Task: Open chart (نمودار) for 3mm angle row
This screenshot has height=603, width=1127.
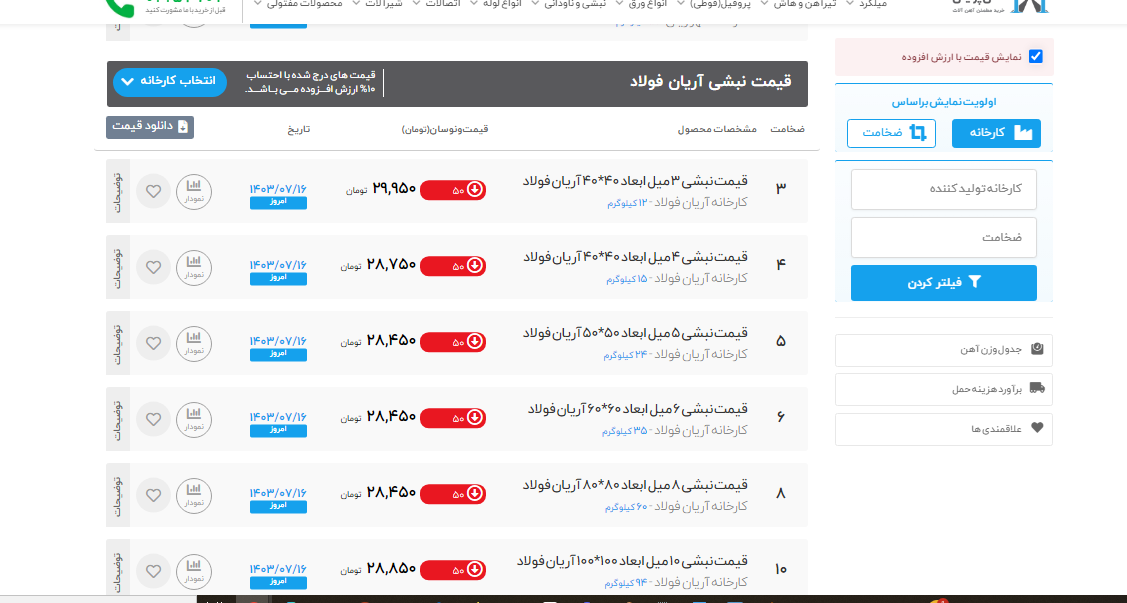Action: click(194, 191)
